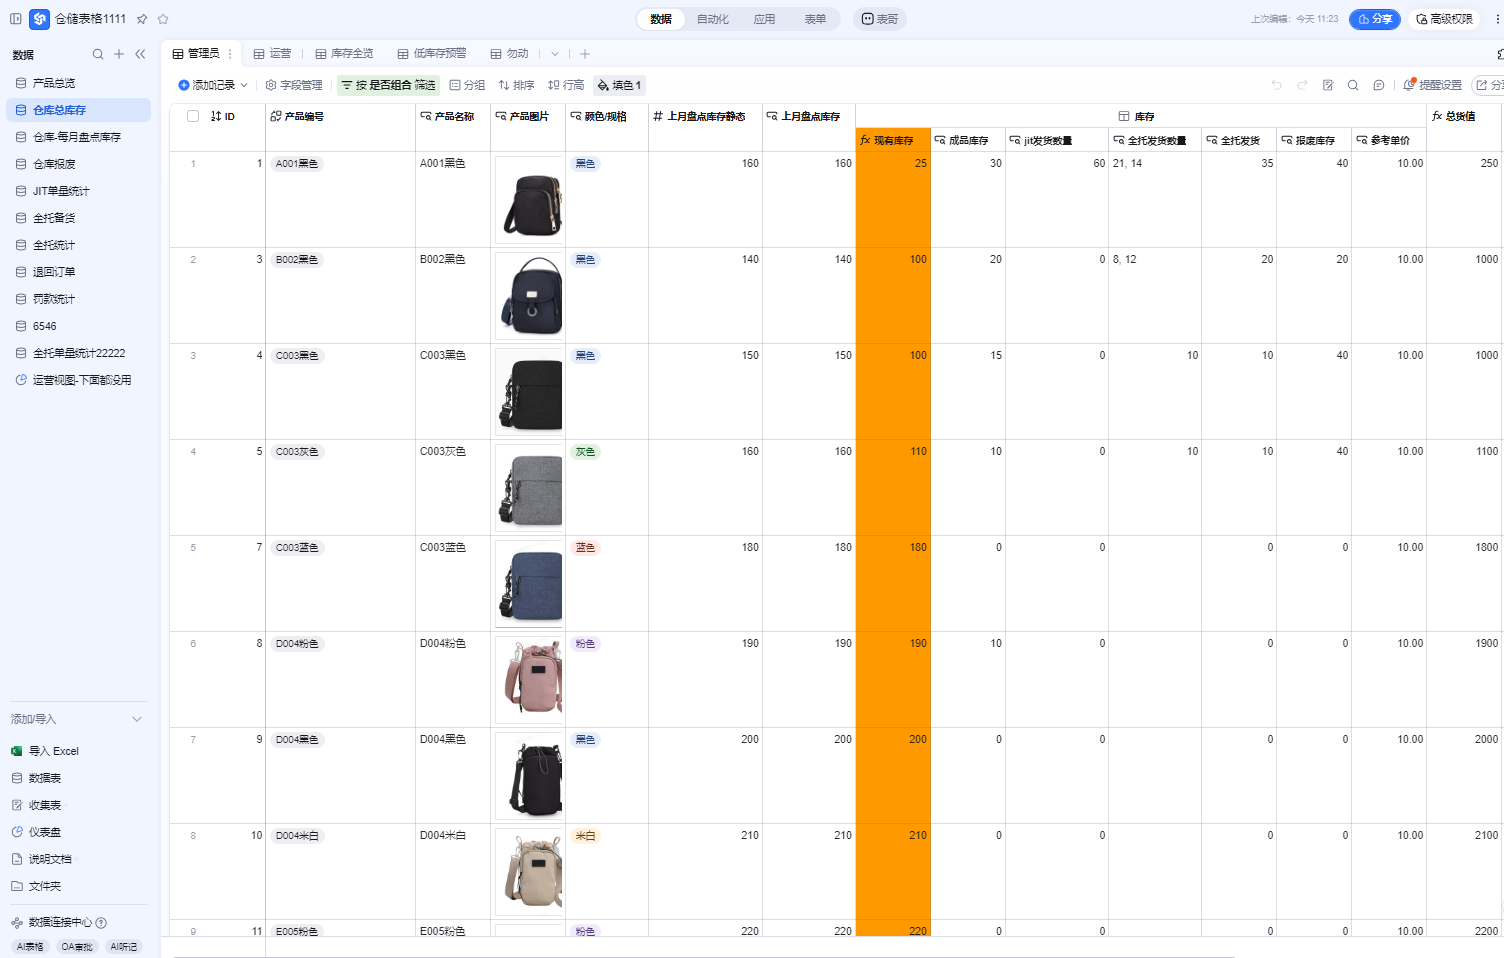
Task: Click the 米白 color tag in D004米白 row
Action: click(585, 836)
